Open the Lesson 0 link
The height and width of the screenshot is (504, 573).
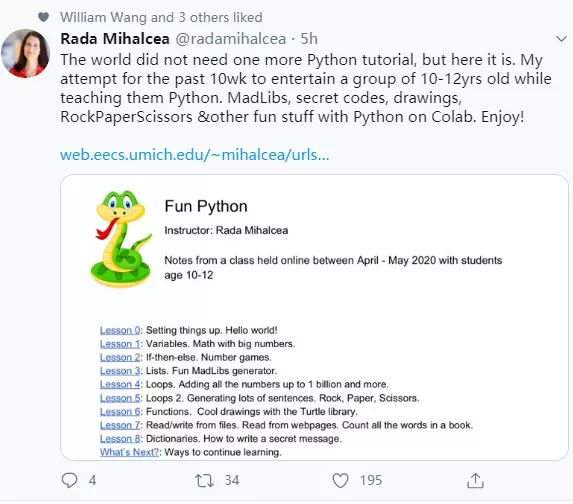pos(120,330)
